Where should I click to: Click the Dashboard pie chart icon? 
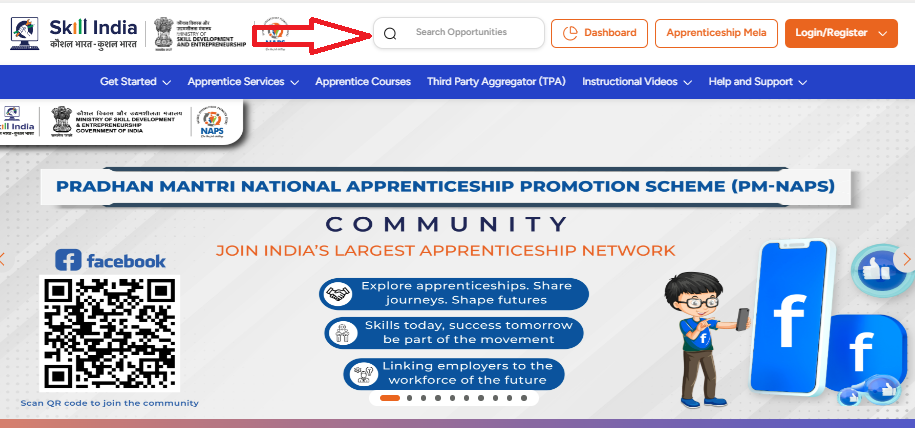[x=570, y=33]
